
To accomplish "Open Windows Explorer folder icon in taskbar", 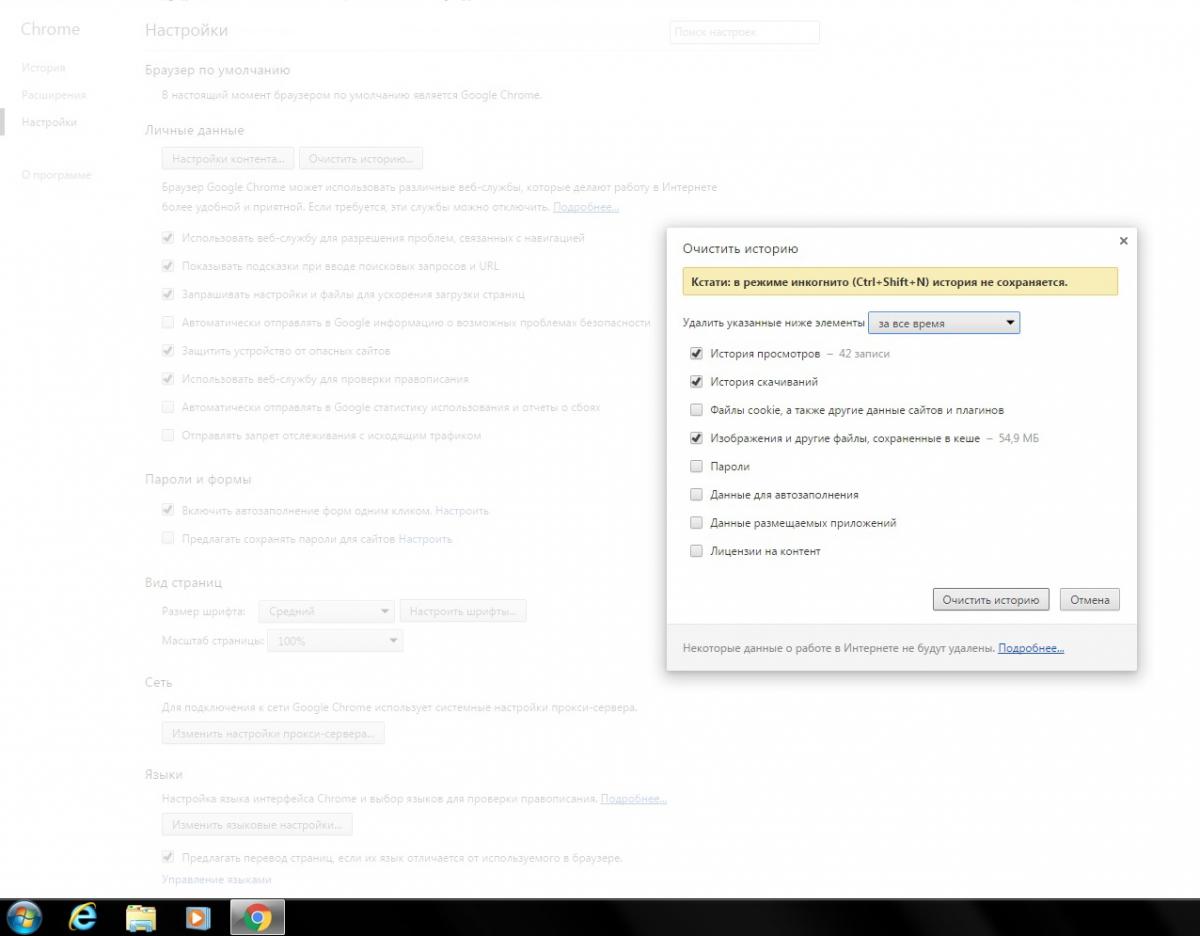I will click(141, 917).
